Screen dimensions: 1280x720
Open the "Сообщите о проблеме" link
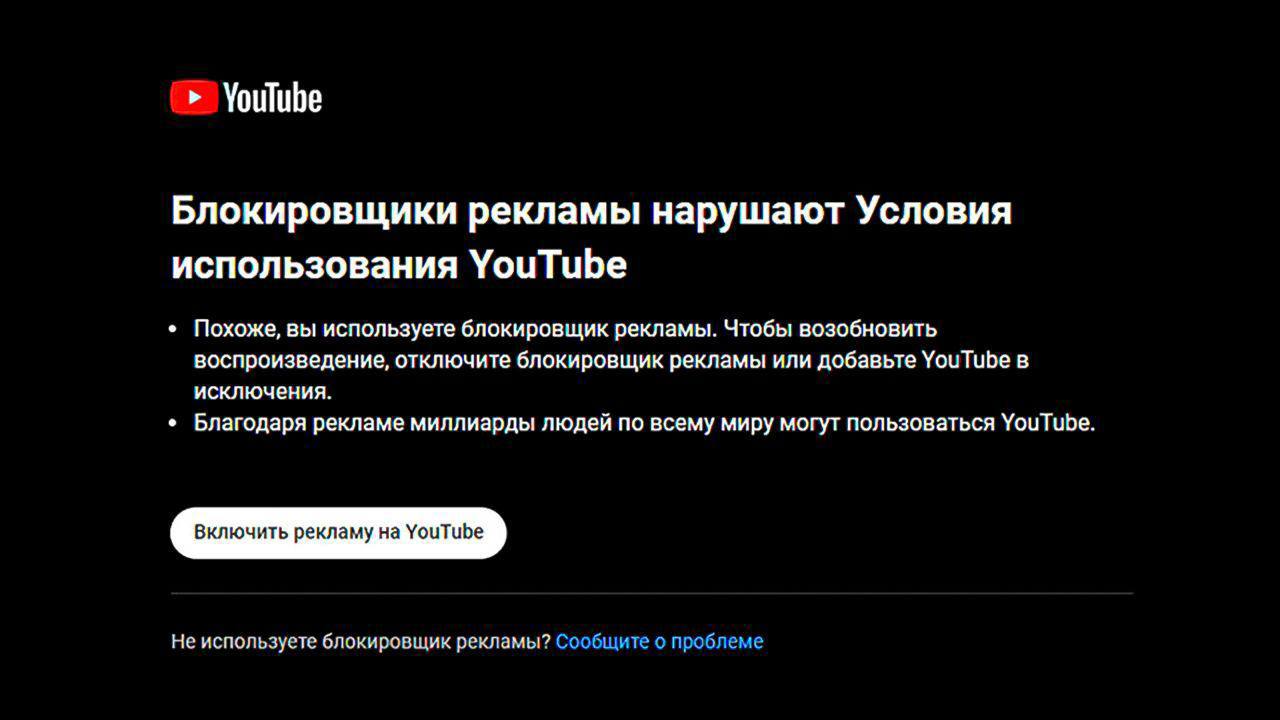point(659,641)
